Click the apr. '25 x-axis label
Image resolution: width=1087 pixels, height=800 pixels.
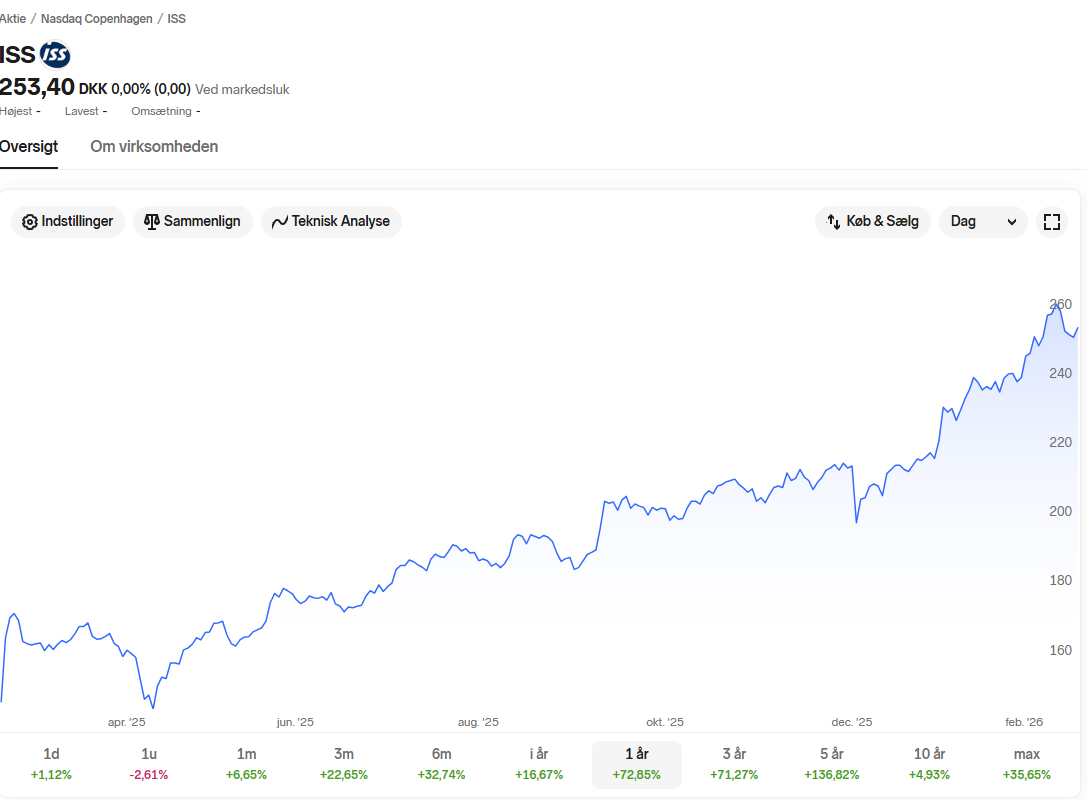pos(127,722)
